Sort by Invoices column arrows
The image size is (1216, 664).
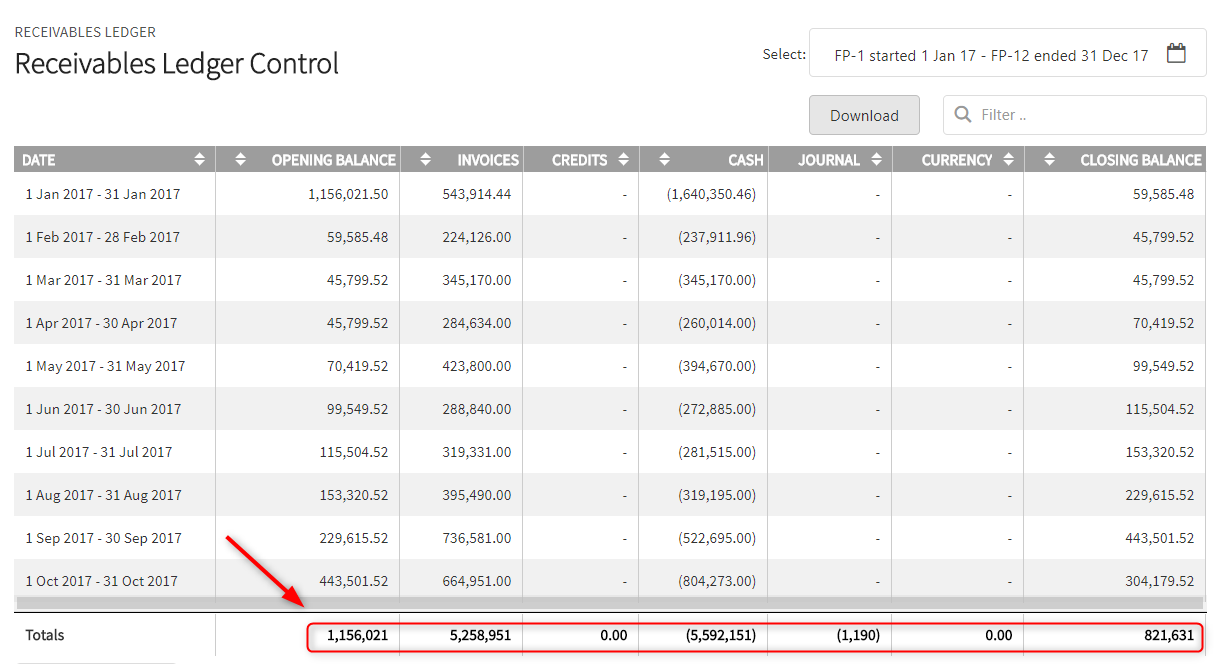click(x=426, y=160)
